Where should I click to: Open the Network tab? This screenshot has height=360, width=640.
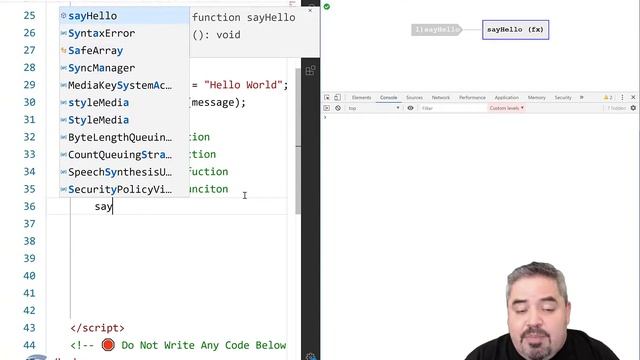(441, 98)
